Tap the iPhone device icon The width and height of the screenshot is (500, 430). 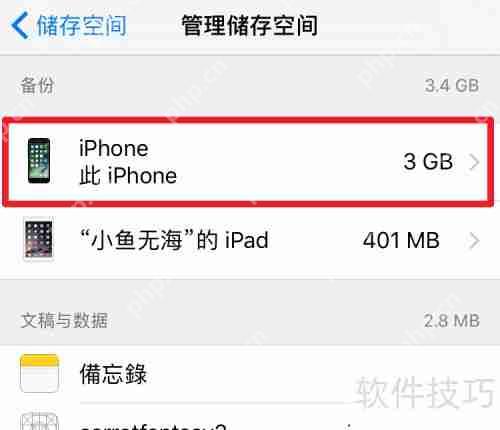coord(39,161)
